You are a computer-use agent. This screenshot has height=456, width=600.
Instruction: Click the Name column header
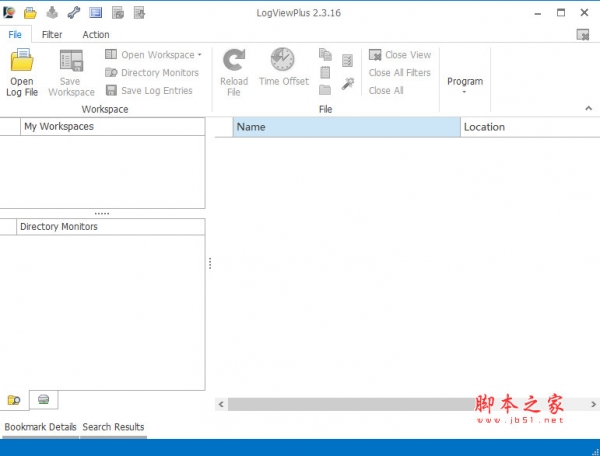347,127
